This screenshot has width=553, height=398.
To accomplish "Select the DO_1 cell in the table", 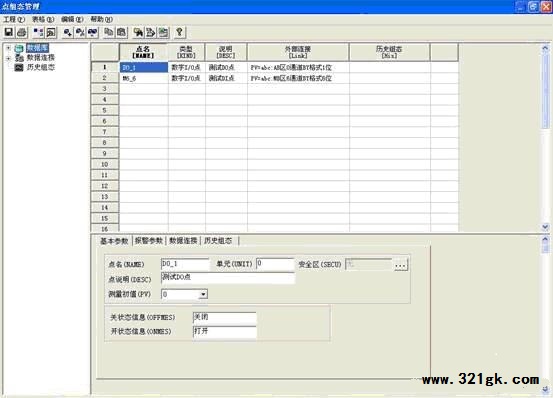I will point(144,67).
